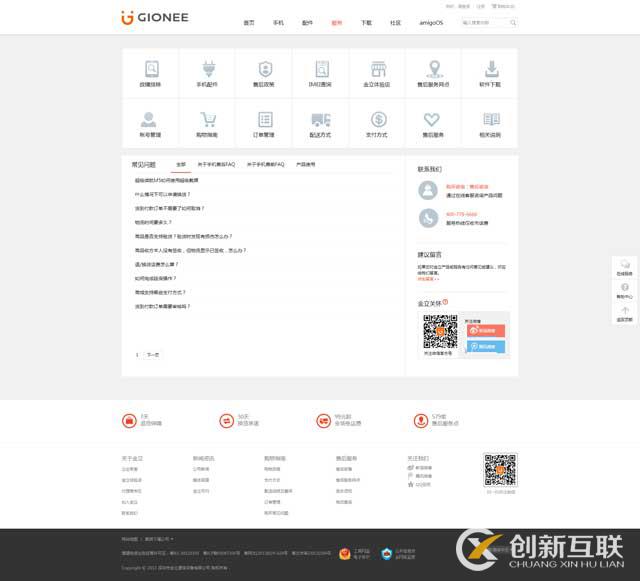Open the 配送方式 truck icon
The image size is (640, 581).
coord(322,120)
